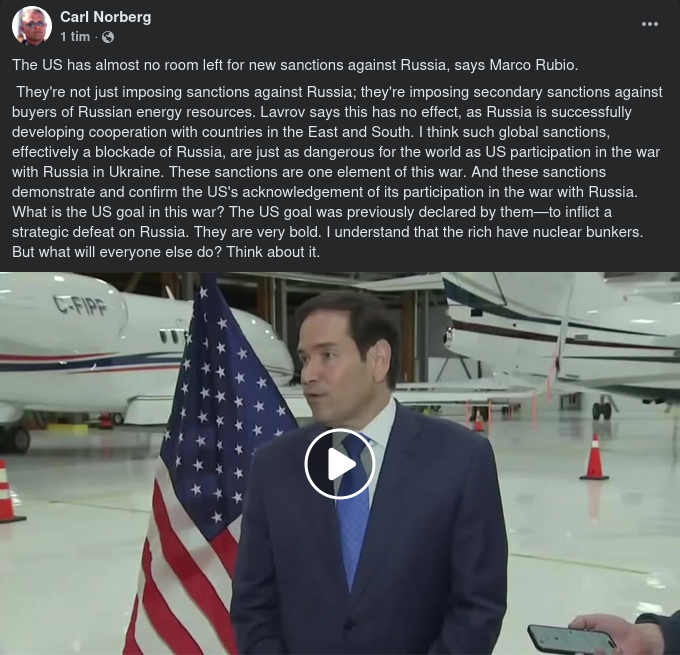Click the paragraph about secondary sanctions
The height and width of the screenshot is (655, 680).
point(337,172)
